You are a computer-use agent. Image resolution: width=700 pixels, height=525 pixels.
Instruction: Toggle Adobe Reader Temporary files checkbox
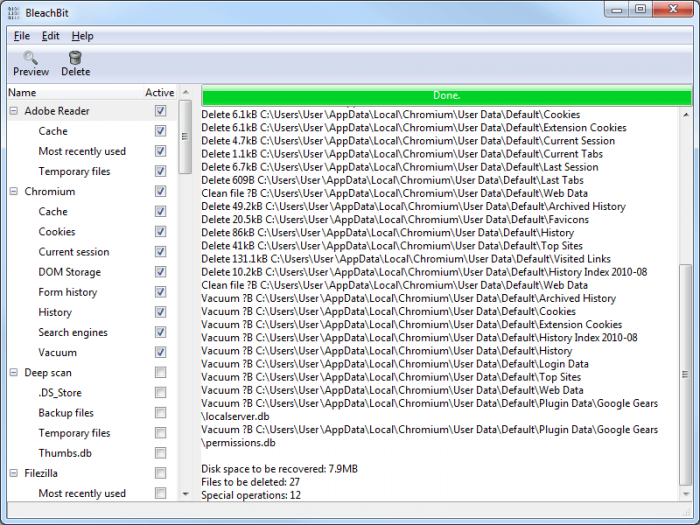click(160, 171)
